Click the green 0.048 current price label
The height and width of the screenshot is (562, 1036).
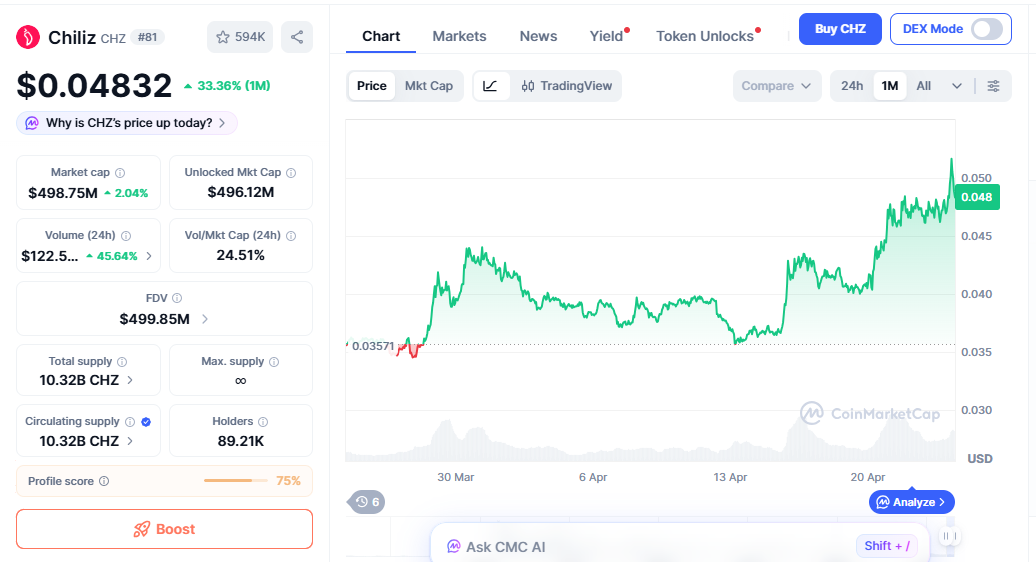(x=977, y=197)
